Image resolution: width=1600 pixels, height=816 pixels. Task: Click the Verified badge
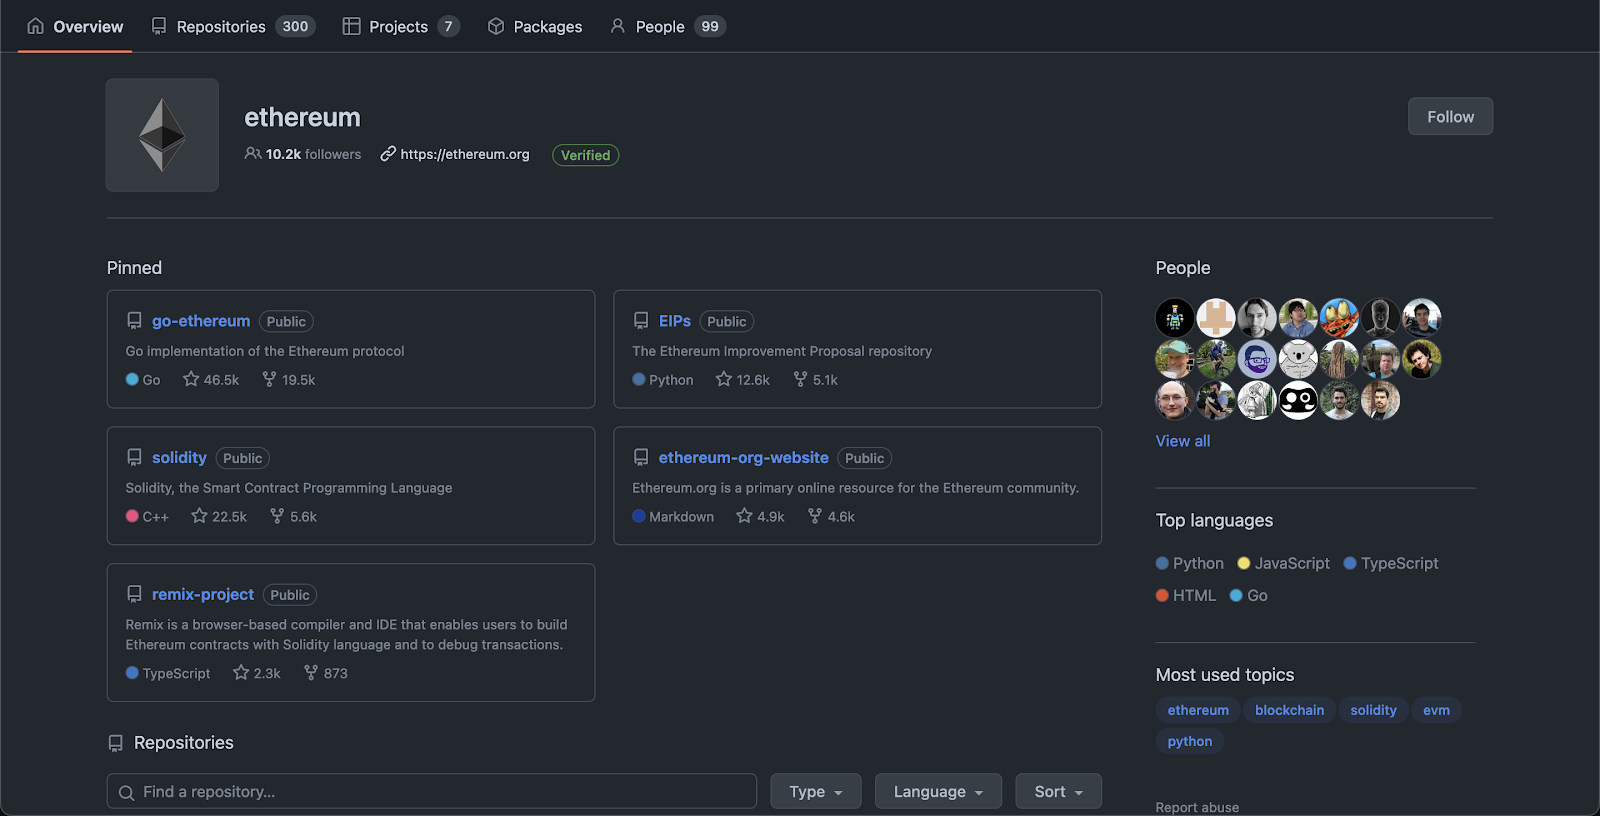tap(585, 155)
